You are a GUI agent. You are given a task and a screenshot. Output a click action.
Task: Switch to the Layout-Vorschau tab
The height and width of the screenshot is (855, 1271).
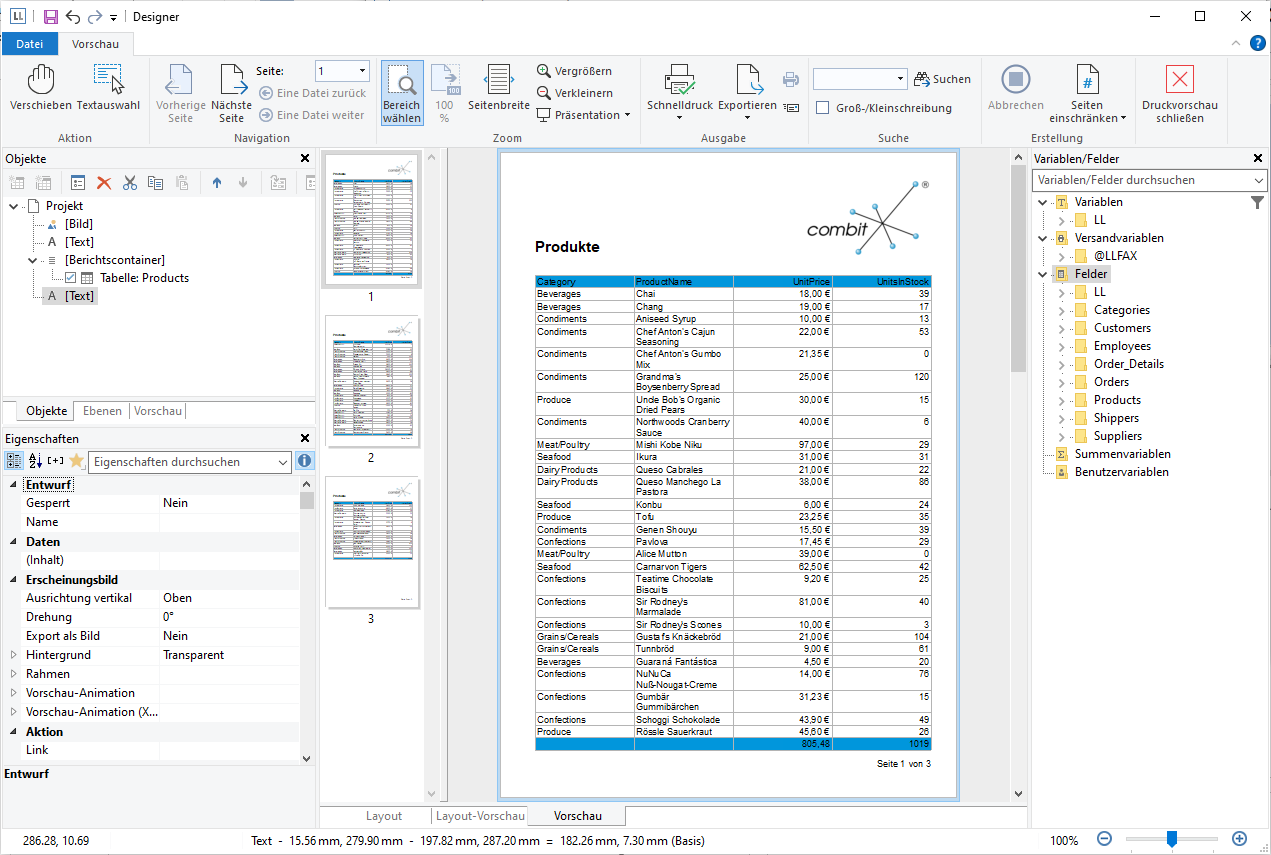481,816
